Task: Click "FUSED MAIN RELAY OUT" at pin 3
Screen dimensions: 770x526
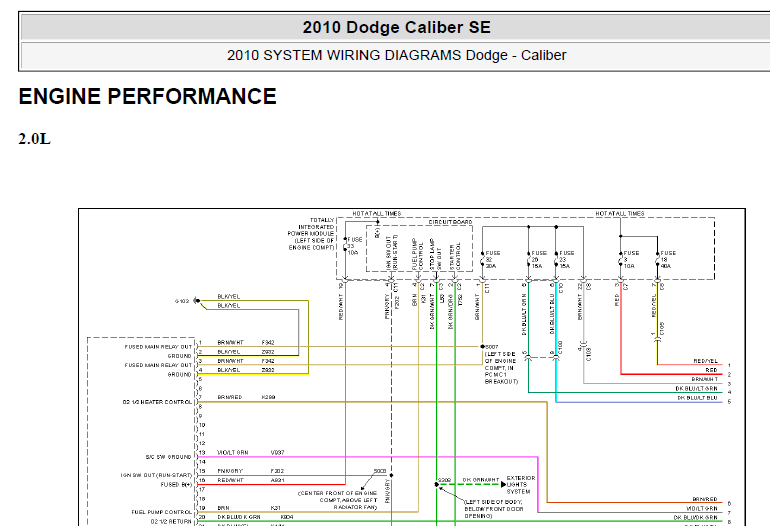Action: [x=158, y=365]
